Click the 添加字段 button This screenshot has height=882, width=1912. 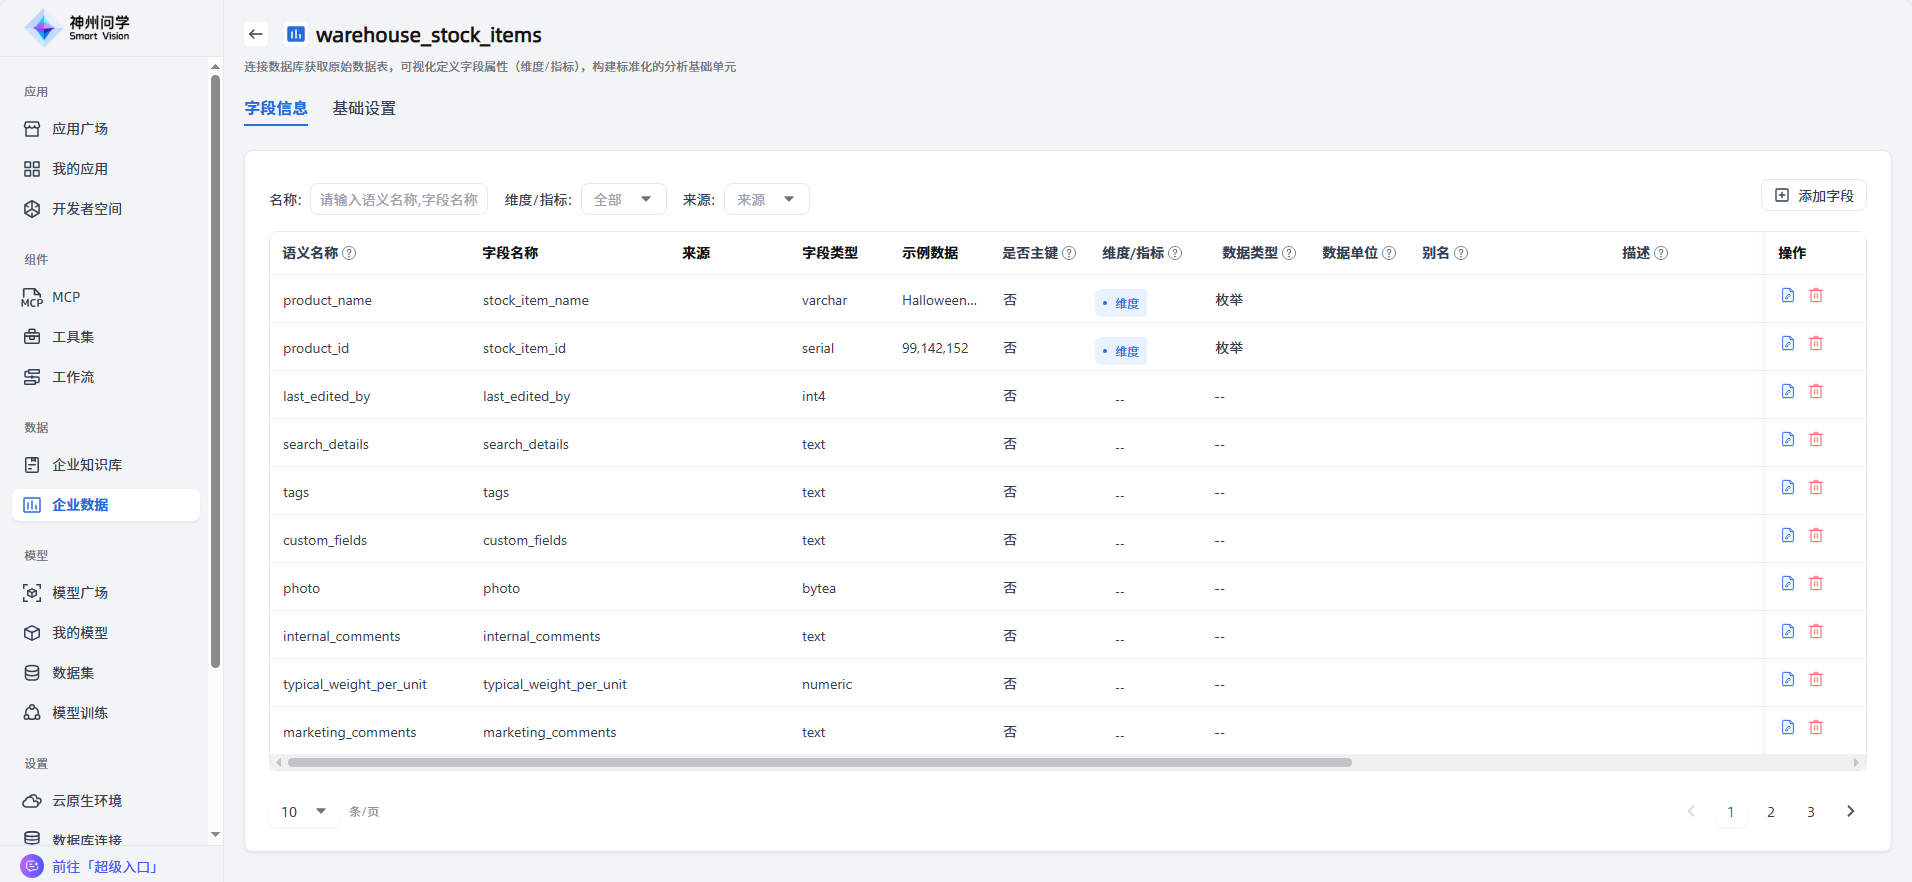1813,196
